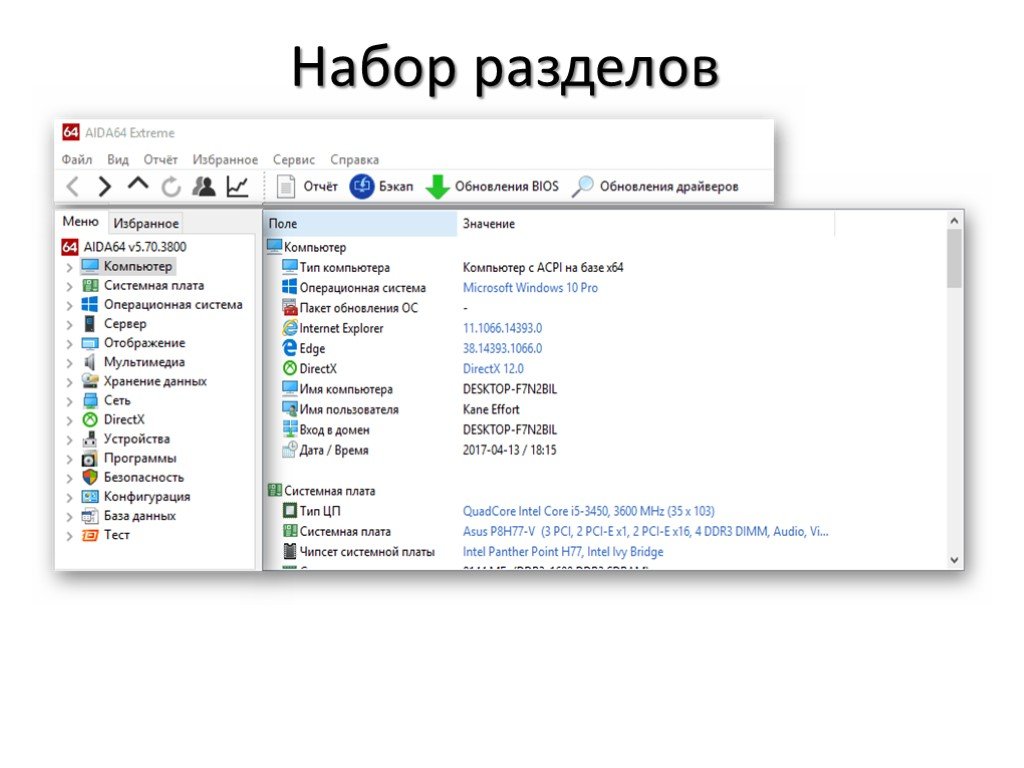Image resolution: width=1024 pixels, height=768 pixels.
Task: Click the Отчёт toolbar button
Action: pos(307,187)
